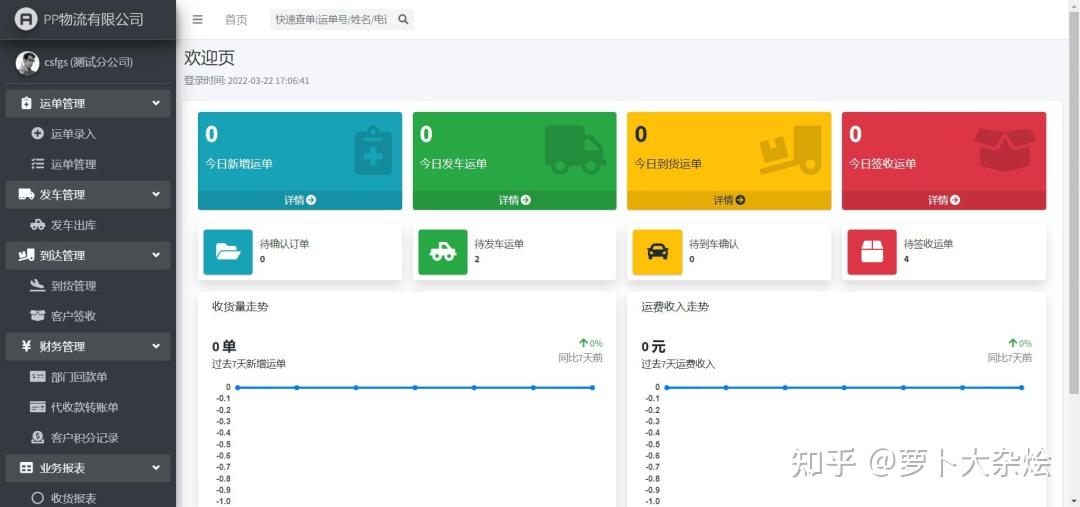The height and width of the screenshot is (507, 1080).
Task: Click the 代收款转账单 card icon
Action: [x=37, y=406]
